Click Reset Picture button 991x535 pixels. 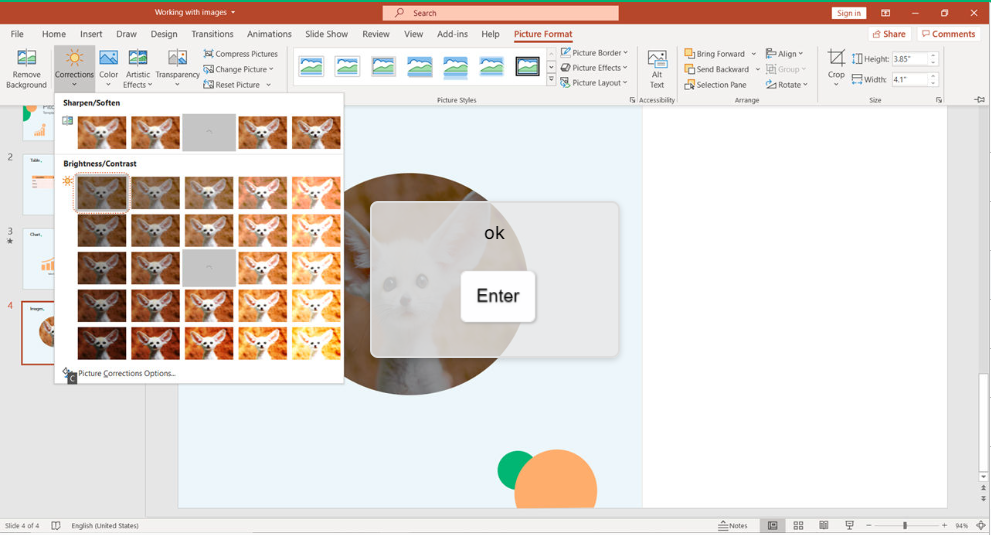coord(232,84)
